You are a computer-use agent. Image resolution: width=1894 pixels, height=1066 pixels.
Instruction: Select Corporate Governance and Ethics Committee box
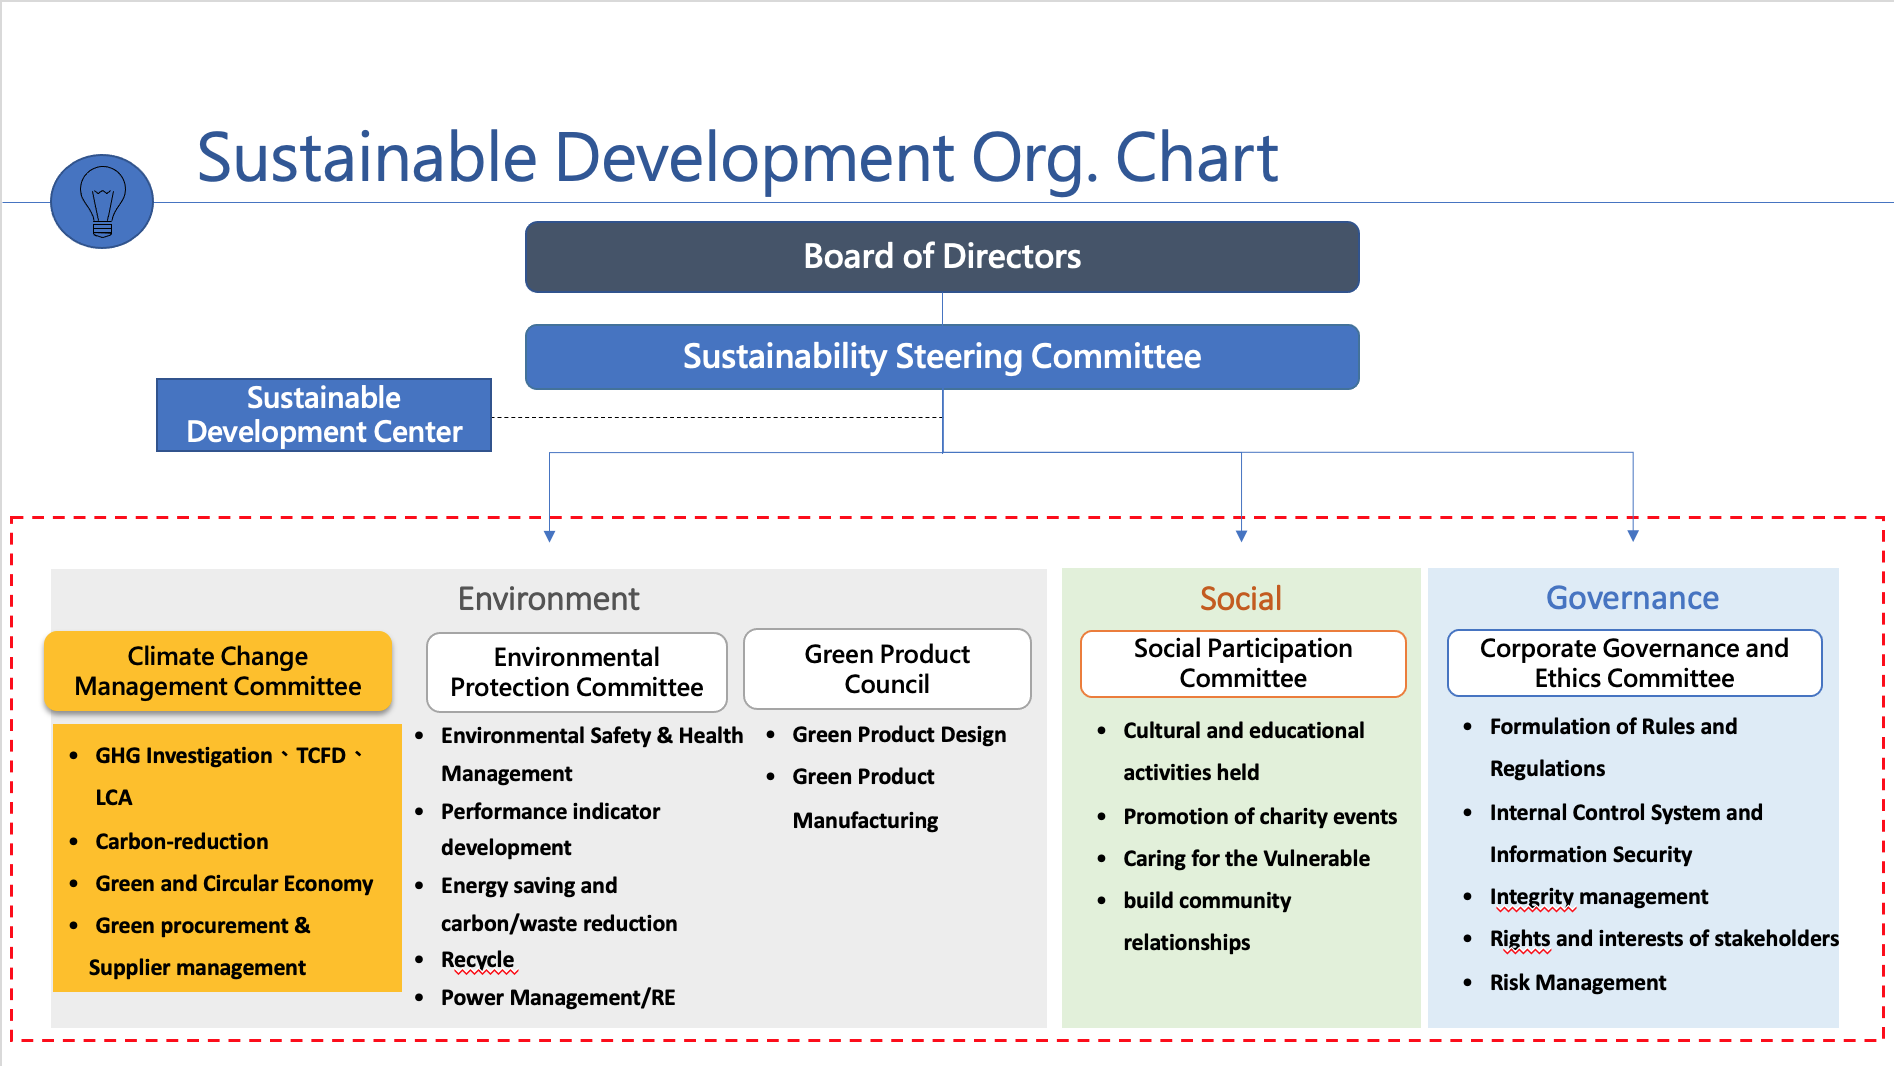point(1633,663)
